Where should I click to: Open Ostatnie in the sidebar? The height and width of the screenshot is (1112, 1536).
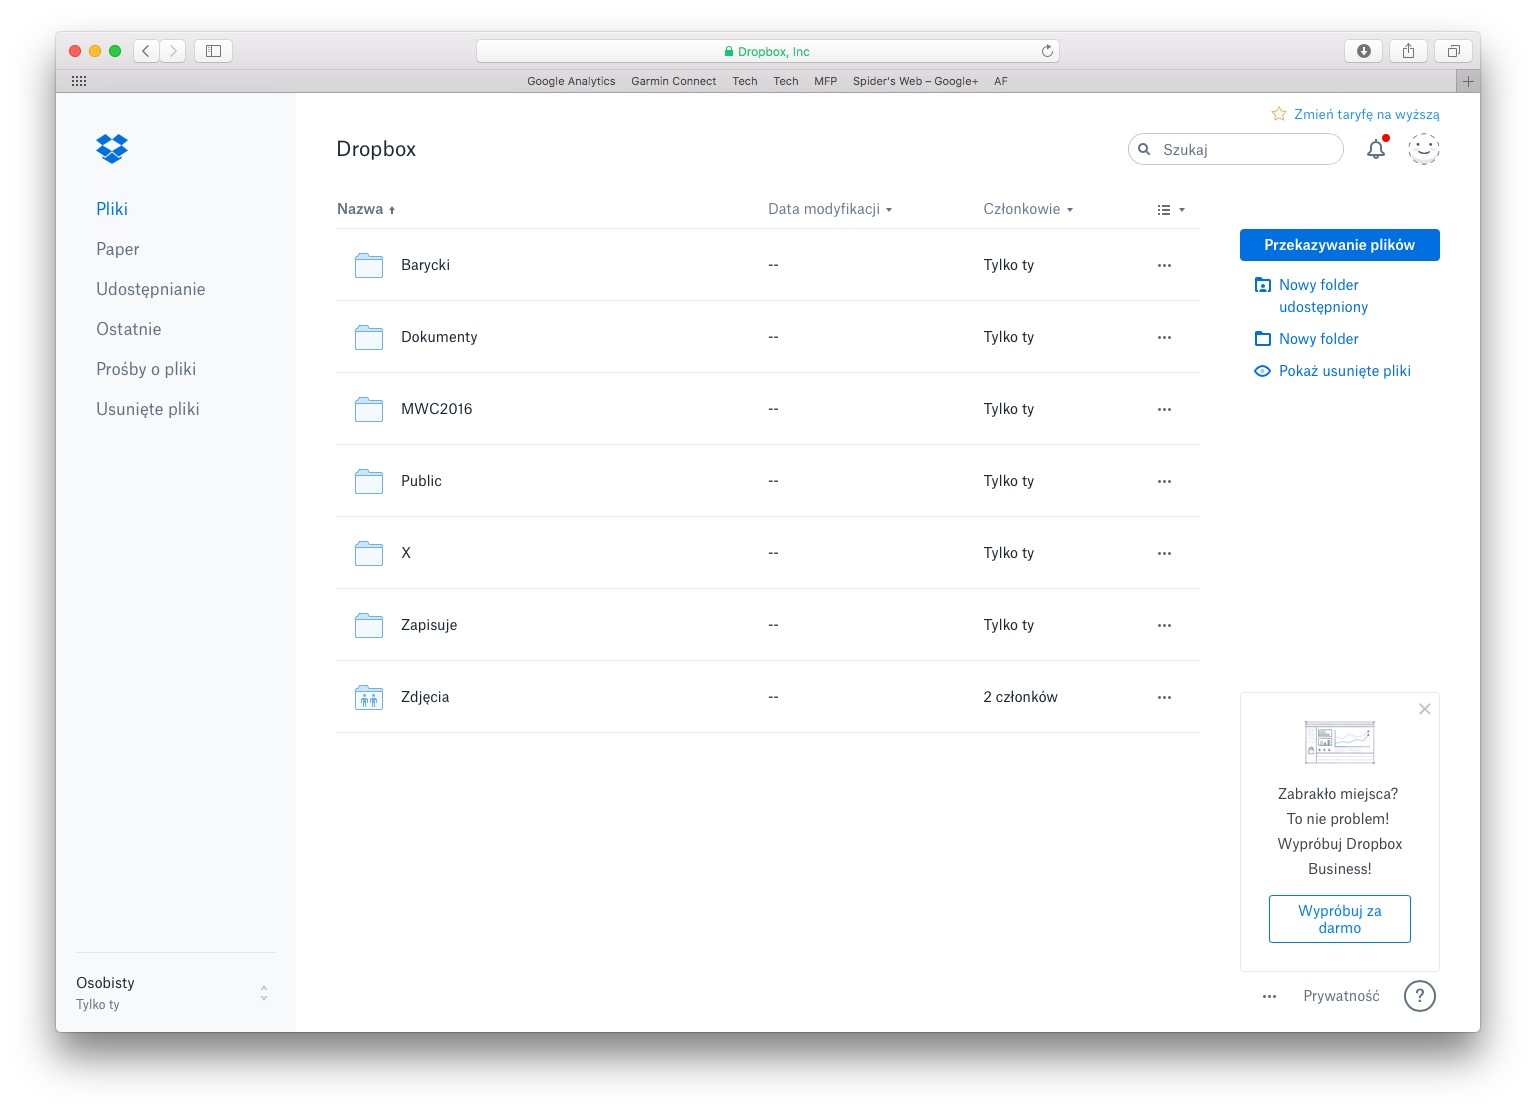(129, 329)
